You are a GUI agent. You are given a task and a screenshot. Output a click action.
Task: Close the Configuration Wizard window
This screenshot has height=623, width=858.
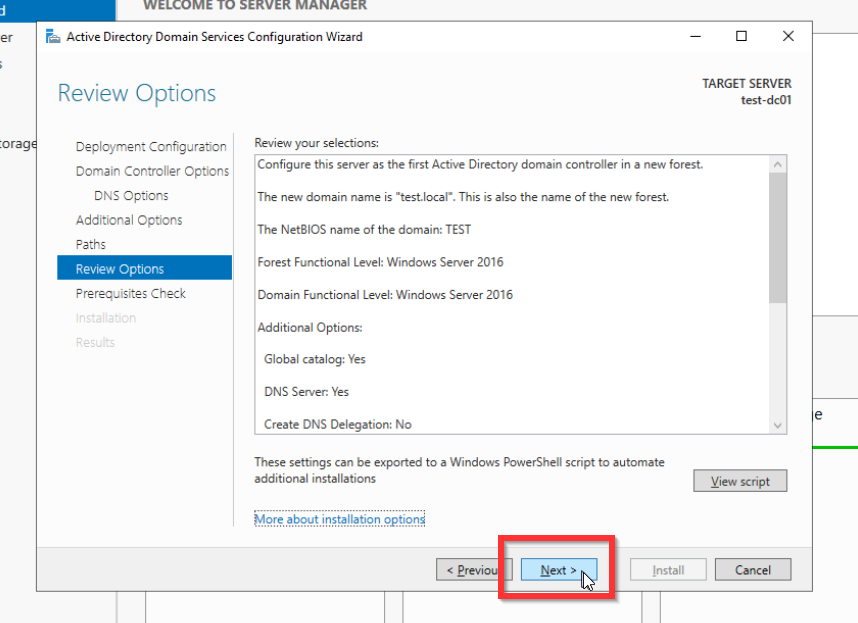point(788,36)
